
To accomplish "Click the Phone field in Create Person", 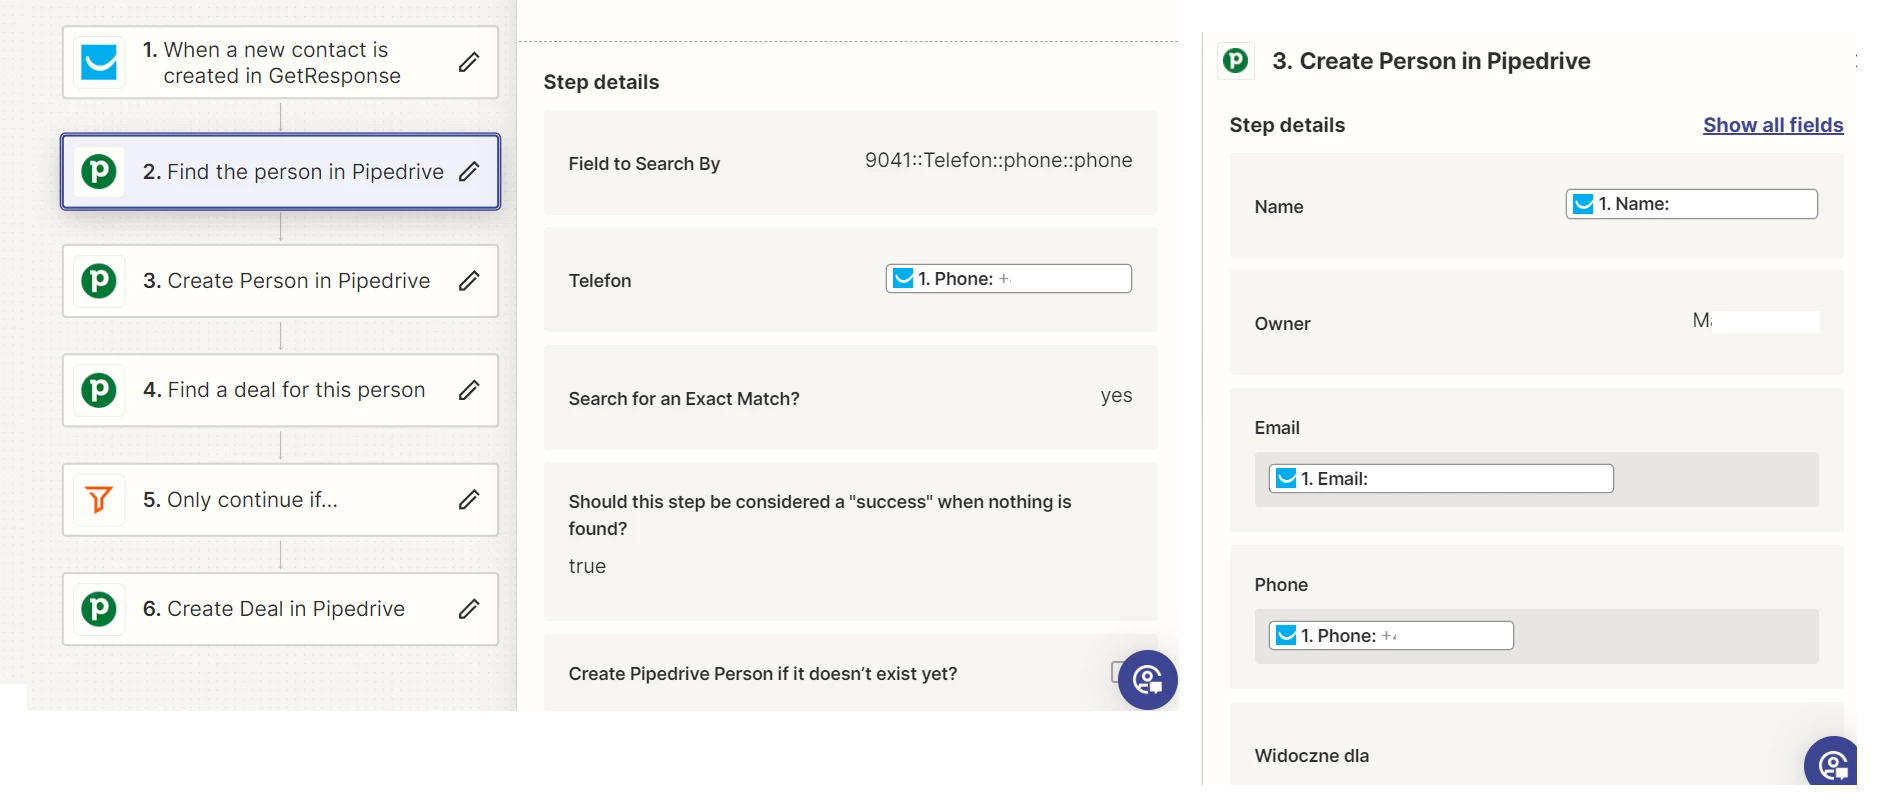I will tap(1390, 636).
